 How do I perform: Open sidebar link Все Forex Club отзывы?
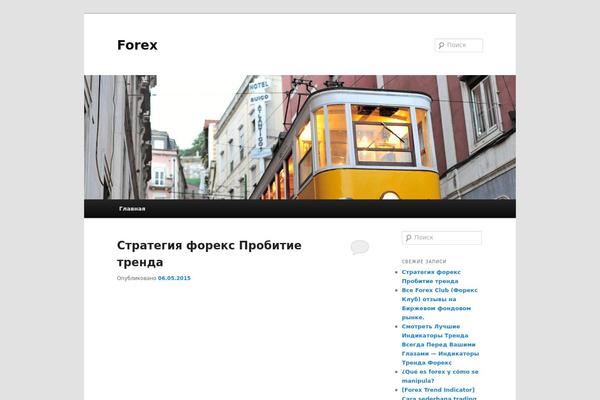[440, 304]
